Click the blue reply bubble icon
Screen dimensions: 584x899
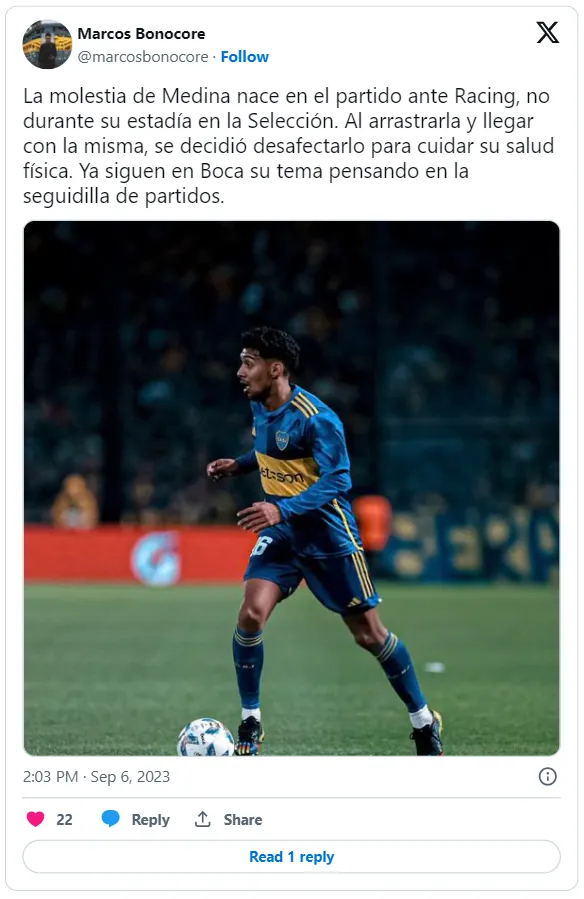110,819
